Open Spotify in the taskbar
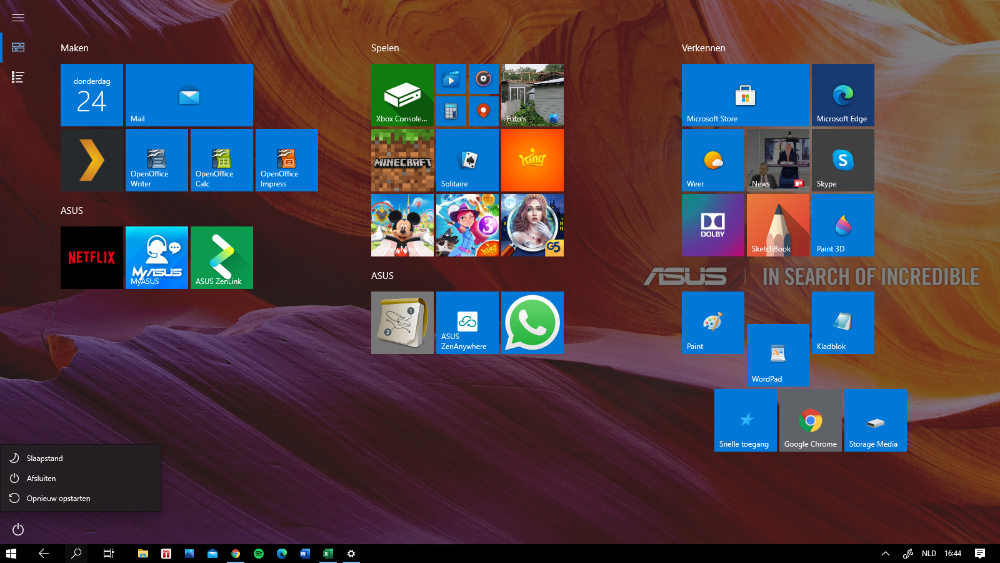Image resolution: width=1000 pixels, height=563 pixels. click(x=258, y=553)
